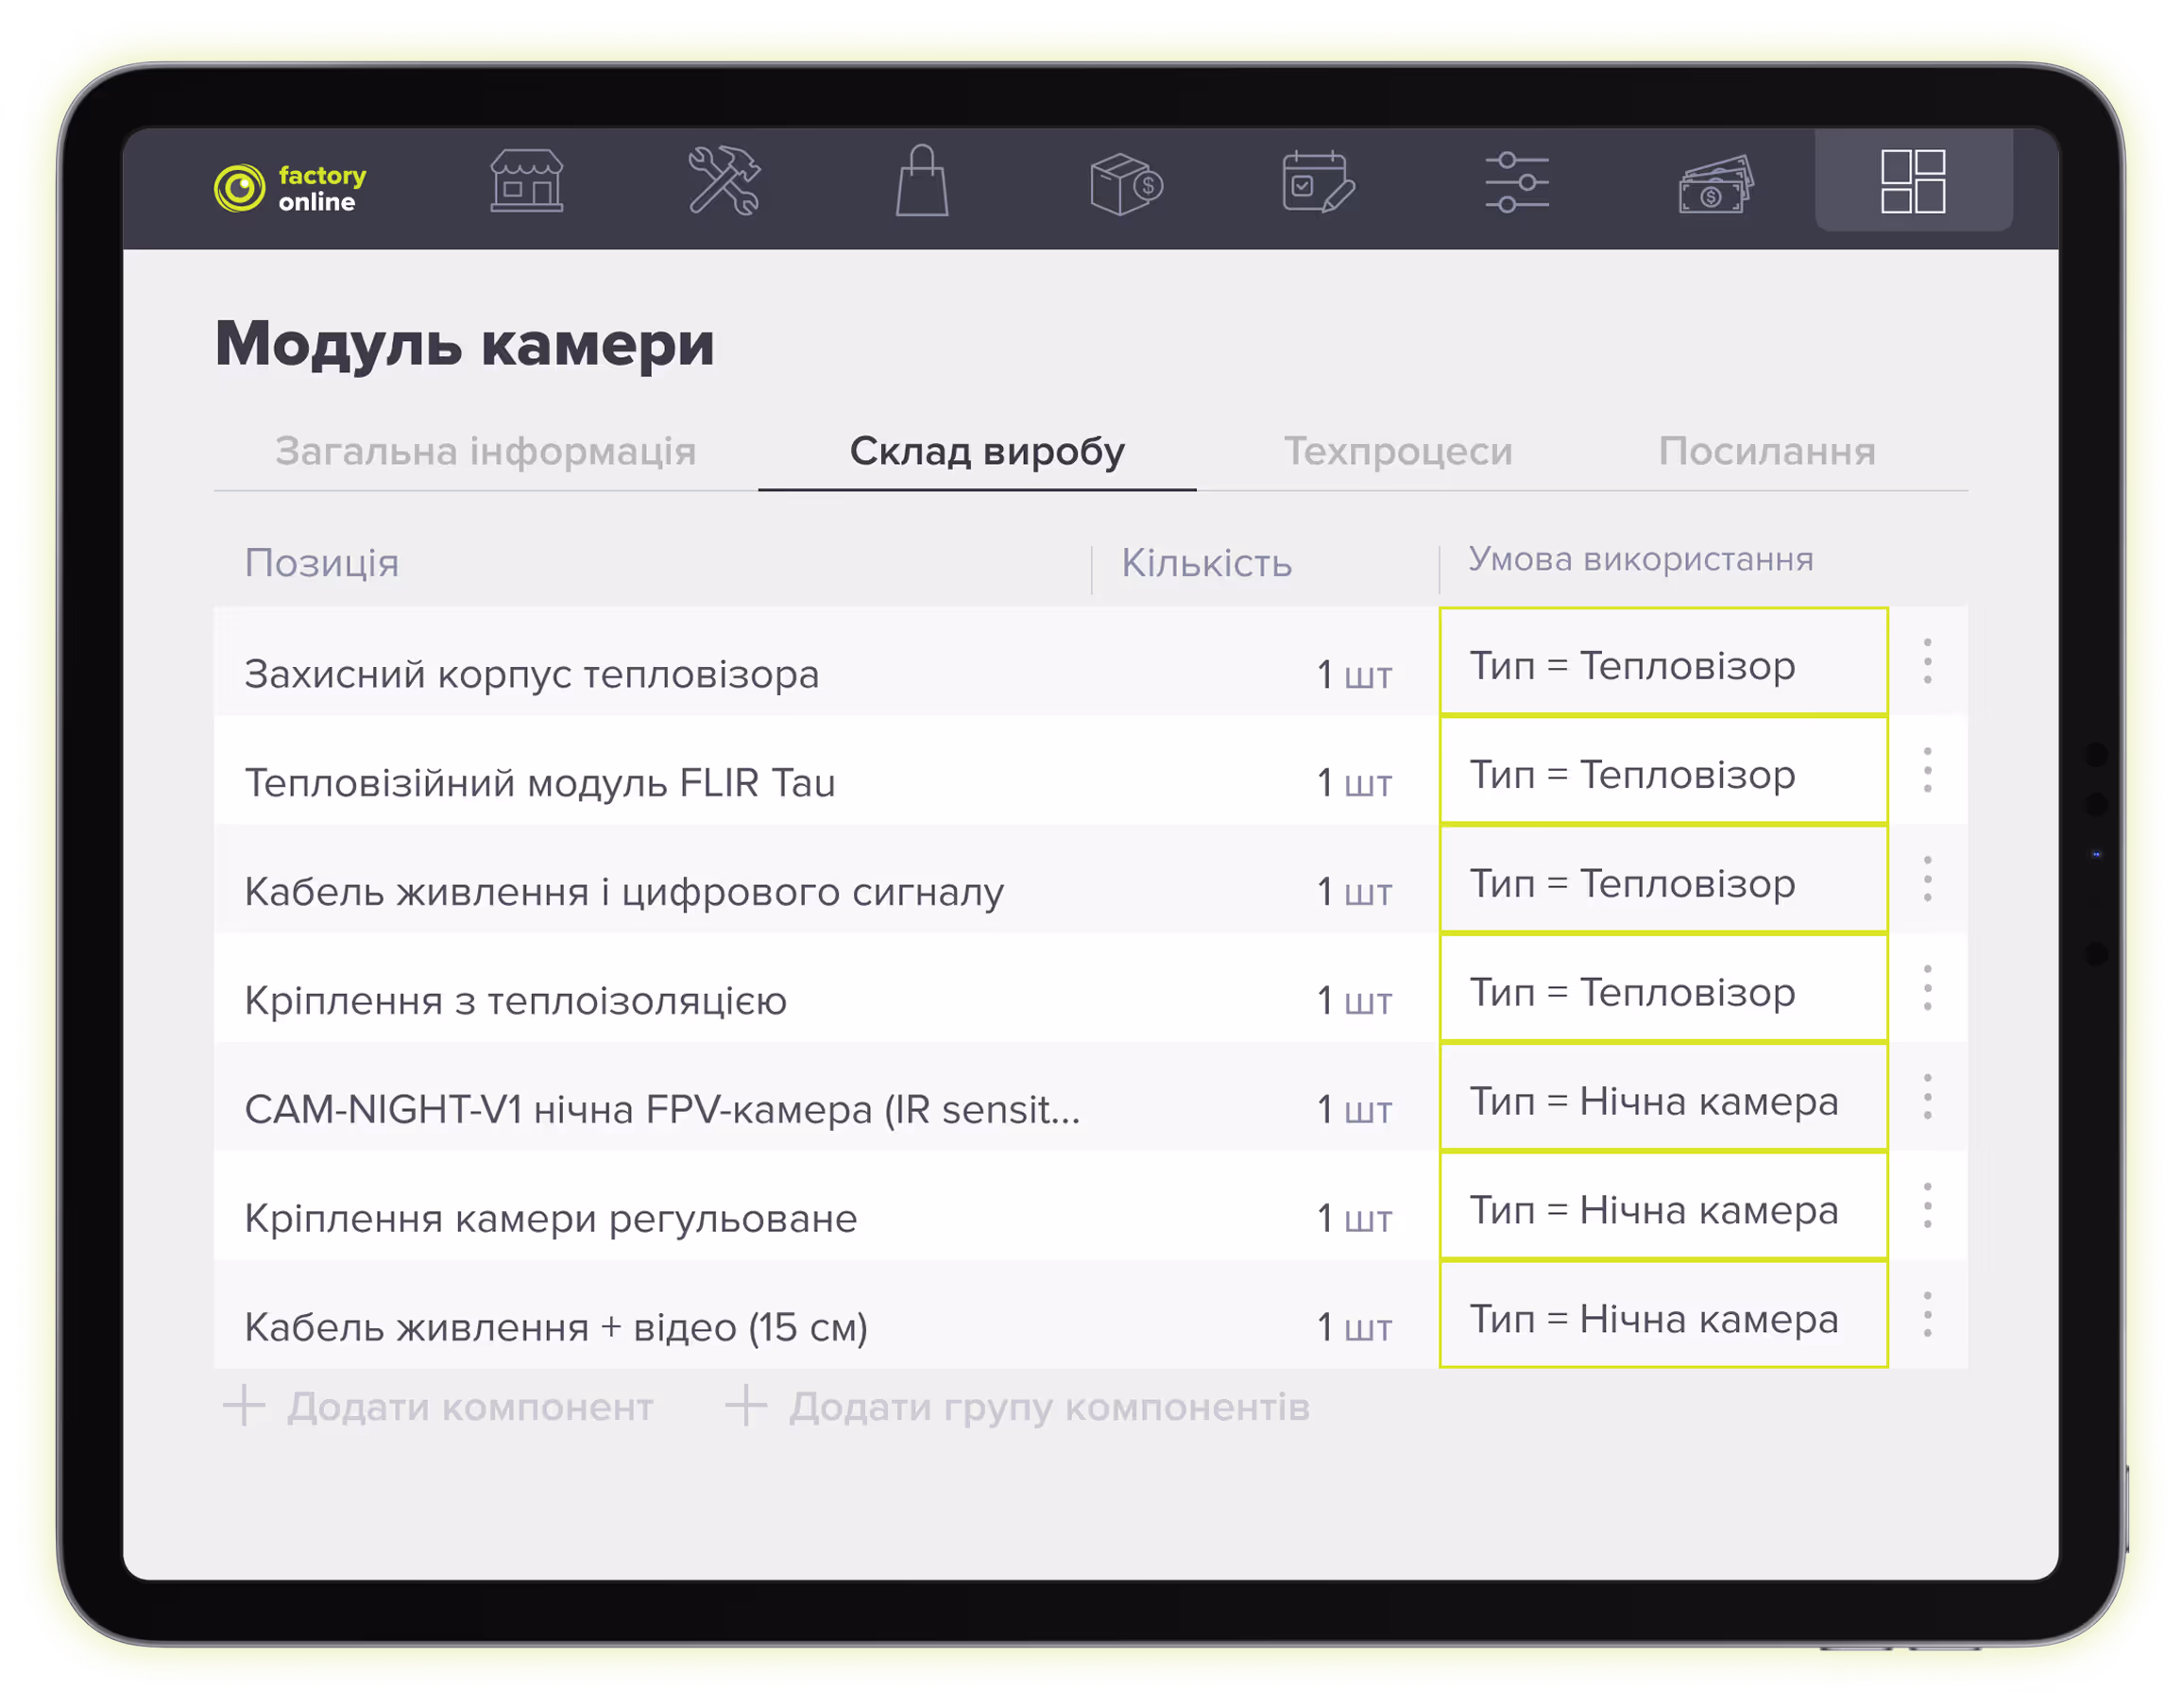This screenshot has height=1708, width=2182.
Task: Open the settings sliders icon
Action: point(1516,183)
